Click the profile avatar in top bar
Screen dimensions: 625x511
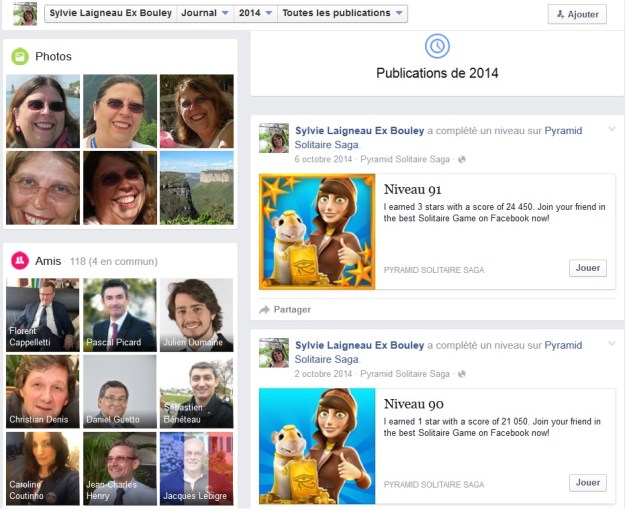(x=25, y=14)
